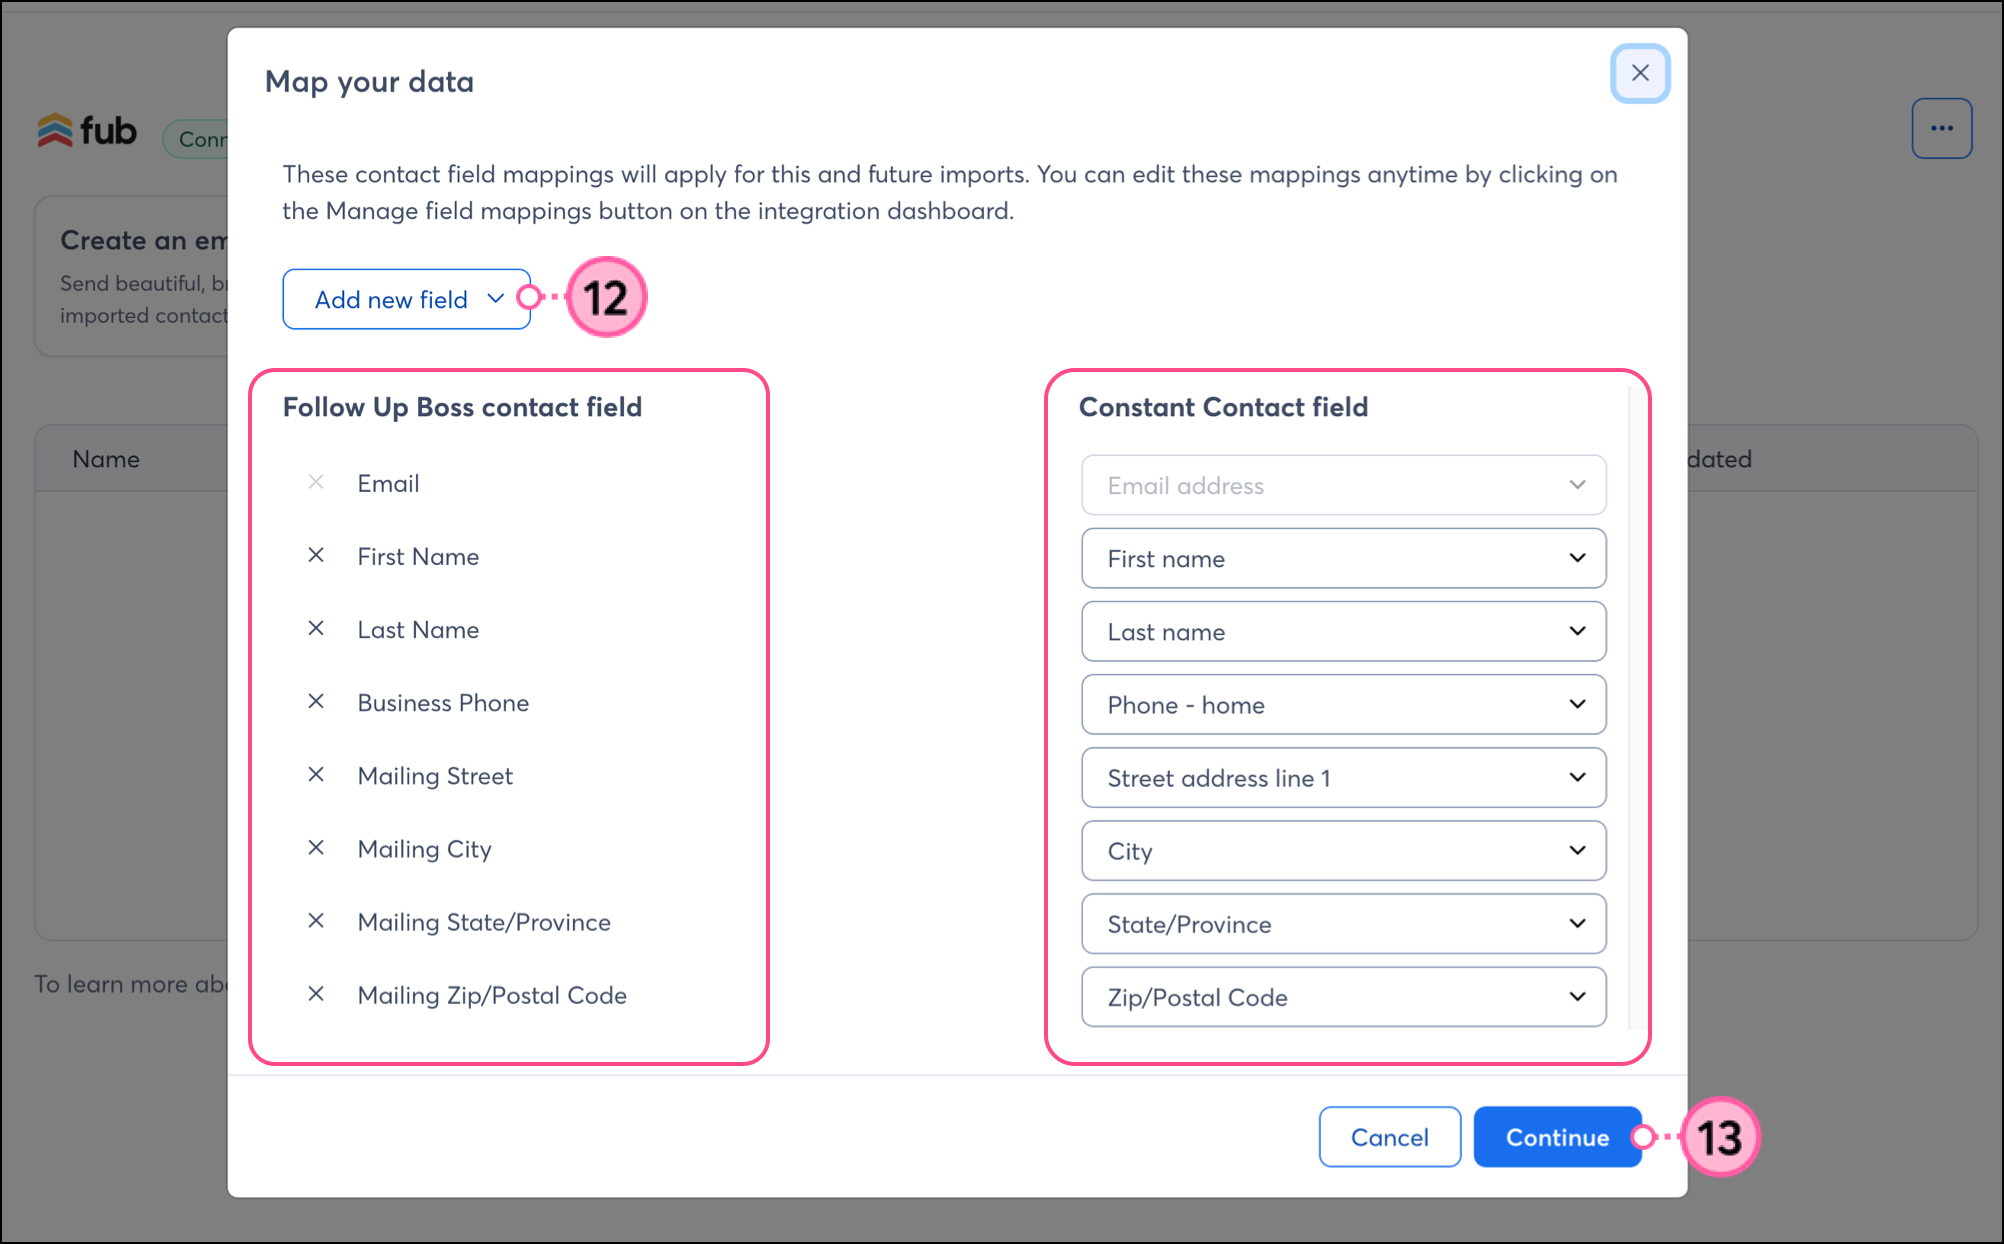Remove the Mailing Street field mapping
The image size is (2004, 1244).
click(x=316, y=774)
